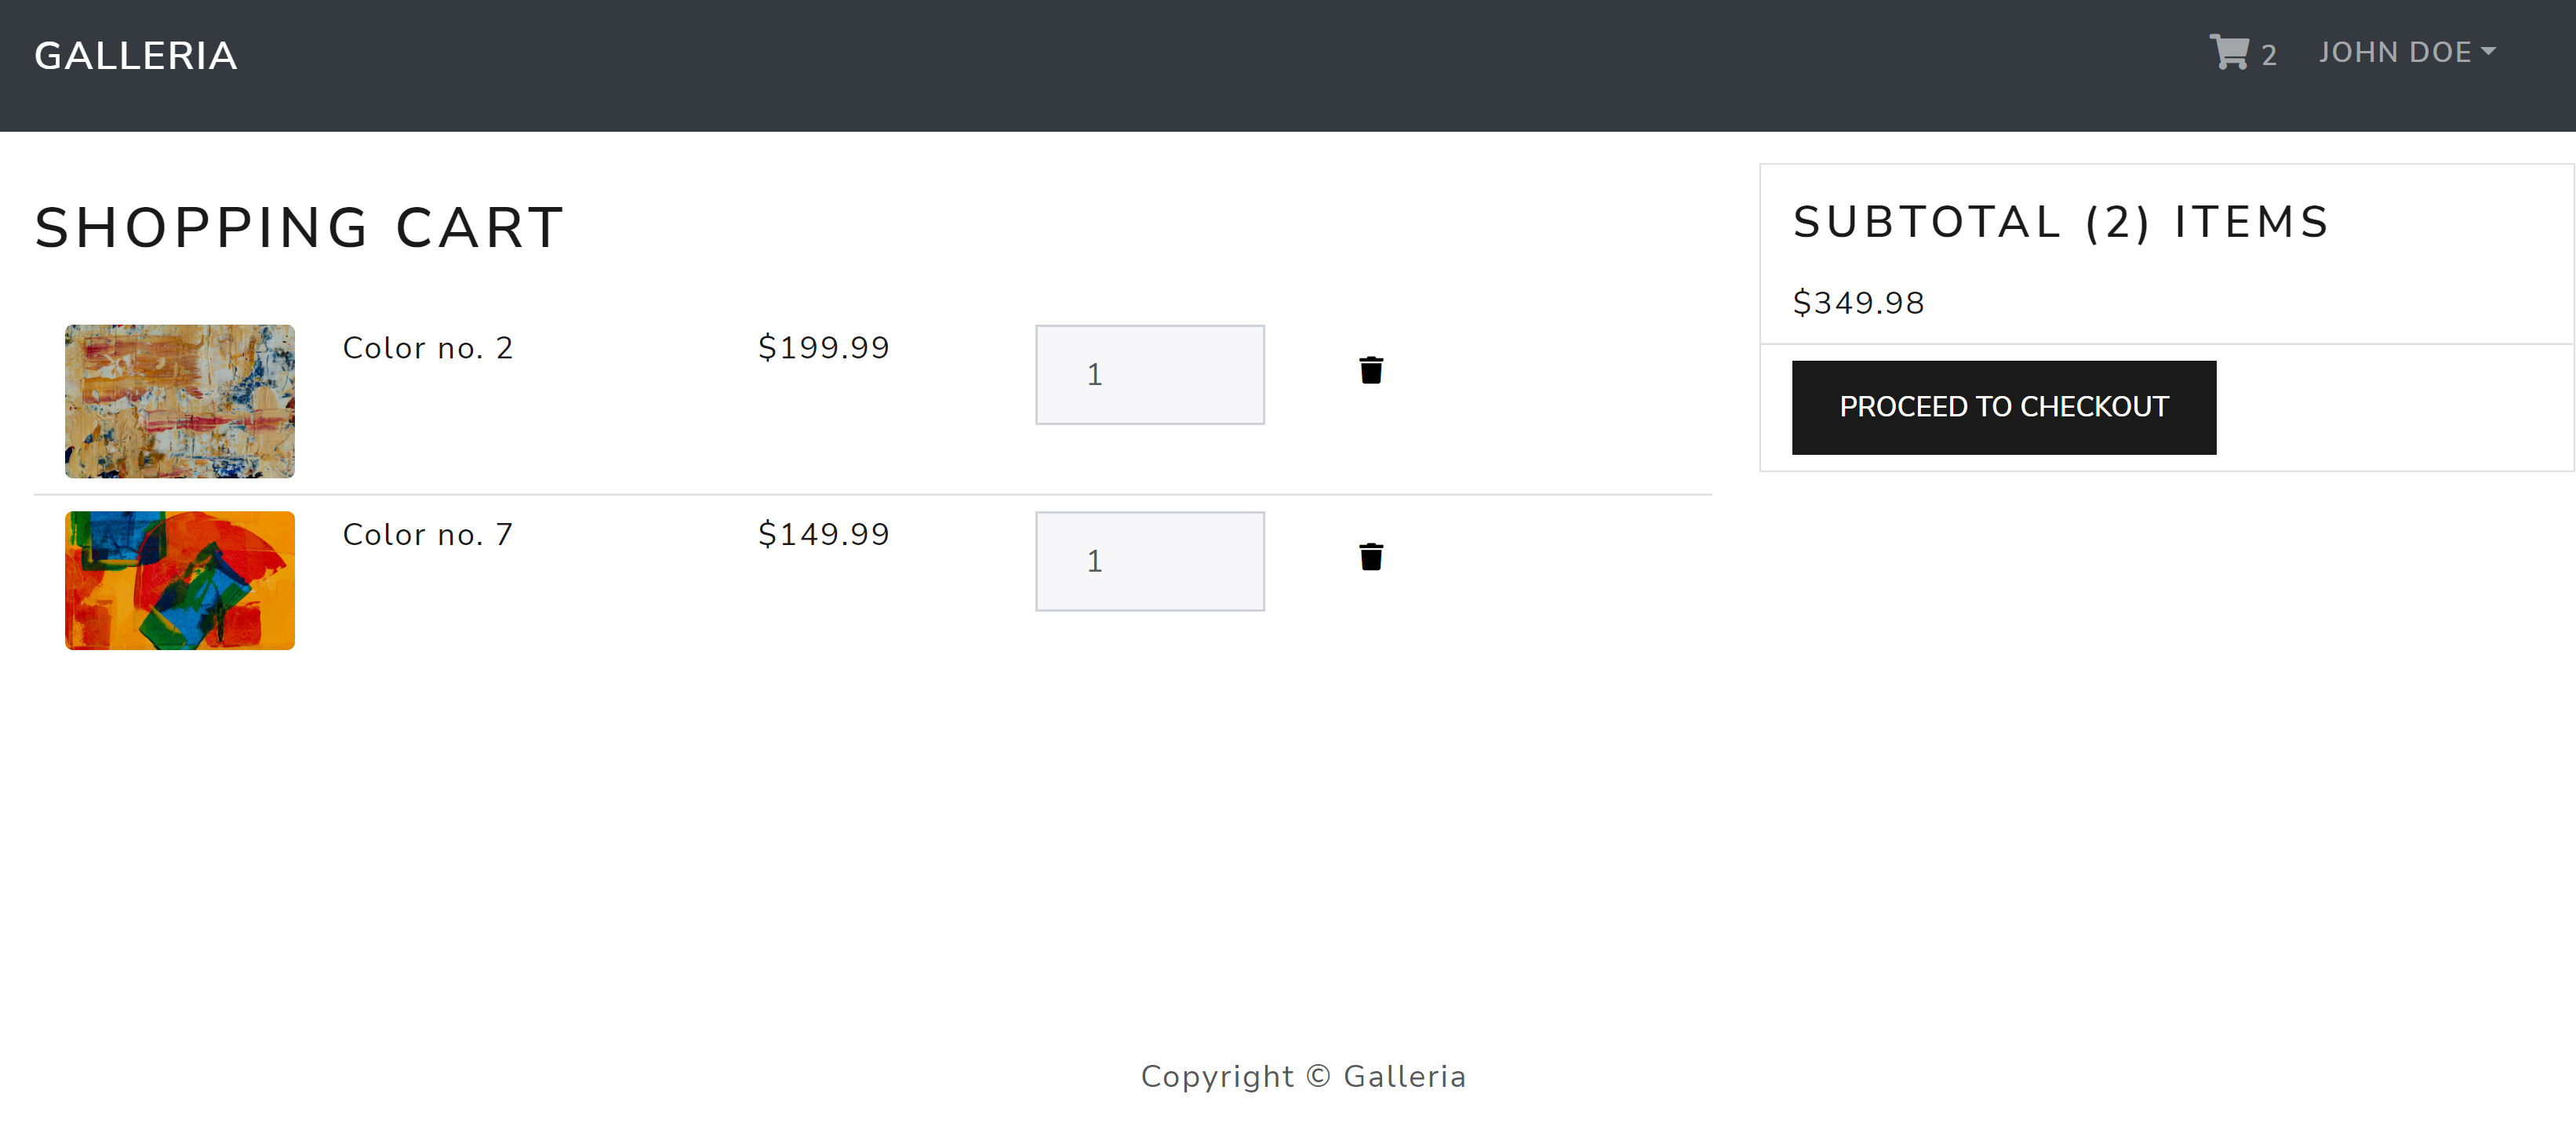
Task: Click the shopping cart icon in the navbar
Action: point(2230,52)
